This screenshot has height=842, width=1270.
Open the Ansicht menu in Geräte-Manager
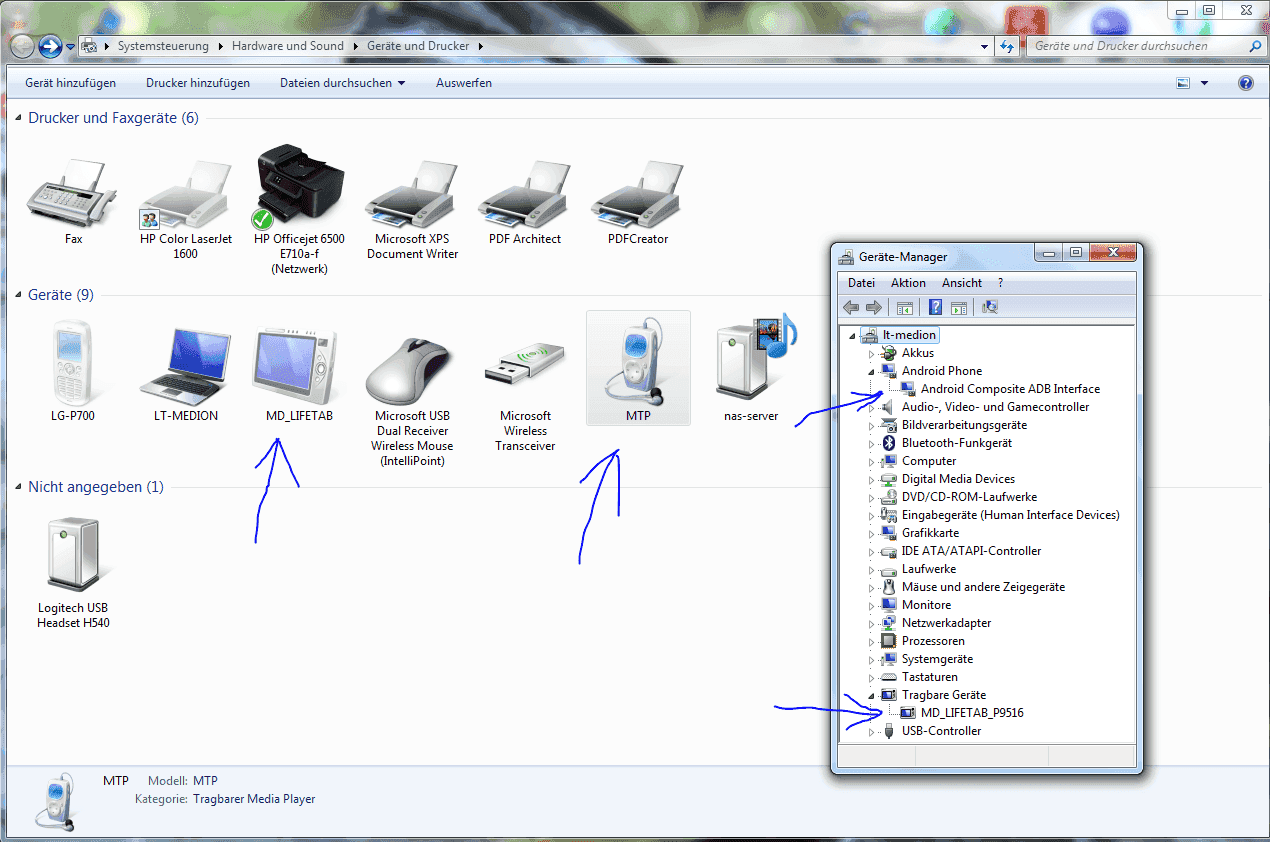962,283
